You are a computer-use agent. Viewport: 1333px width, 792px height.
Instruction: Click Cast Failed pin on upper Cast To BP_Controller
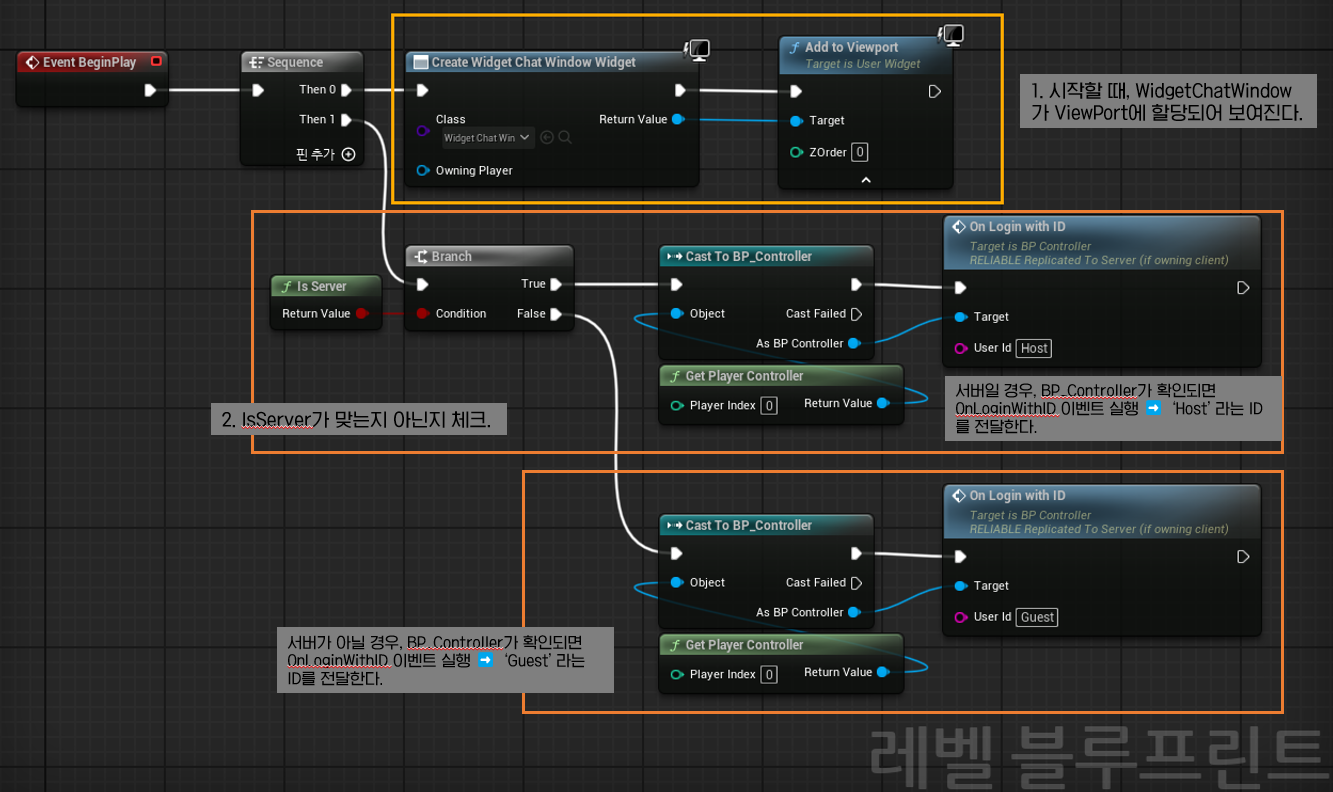[x=856, y=314]
